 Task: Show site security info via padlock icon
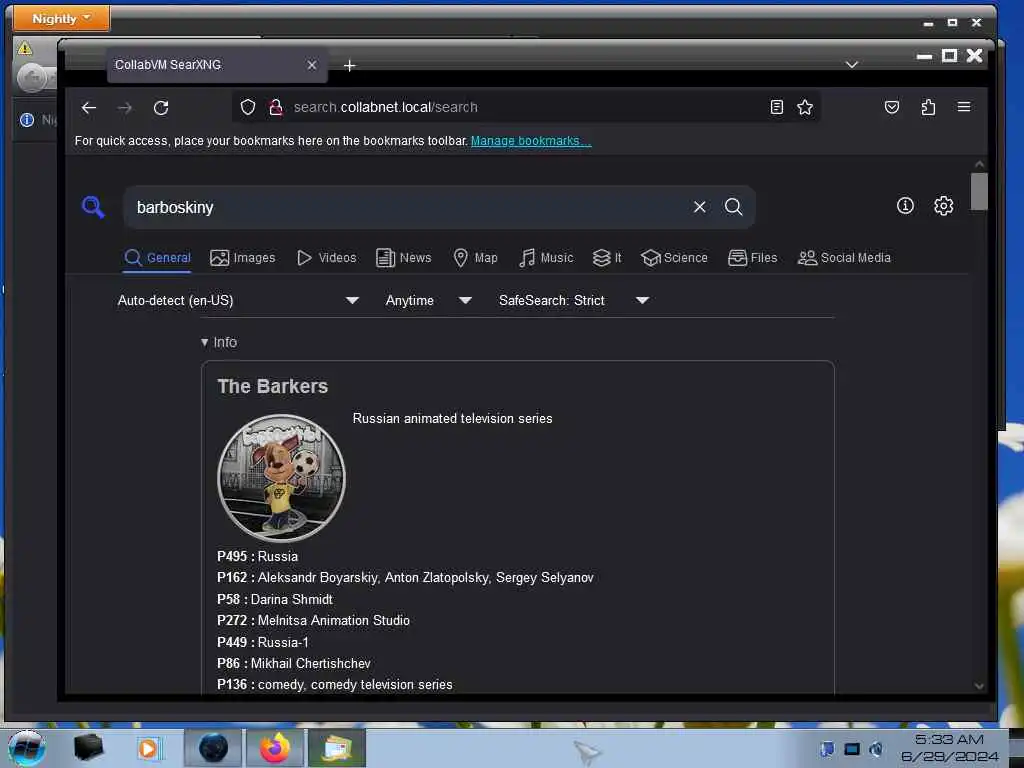[276, 107]
